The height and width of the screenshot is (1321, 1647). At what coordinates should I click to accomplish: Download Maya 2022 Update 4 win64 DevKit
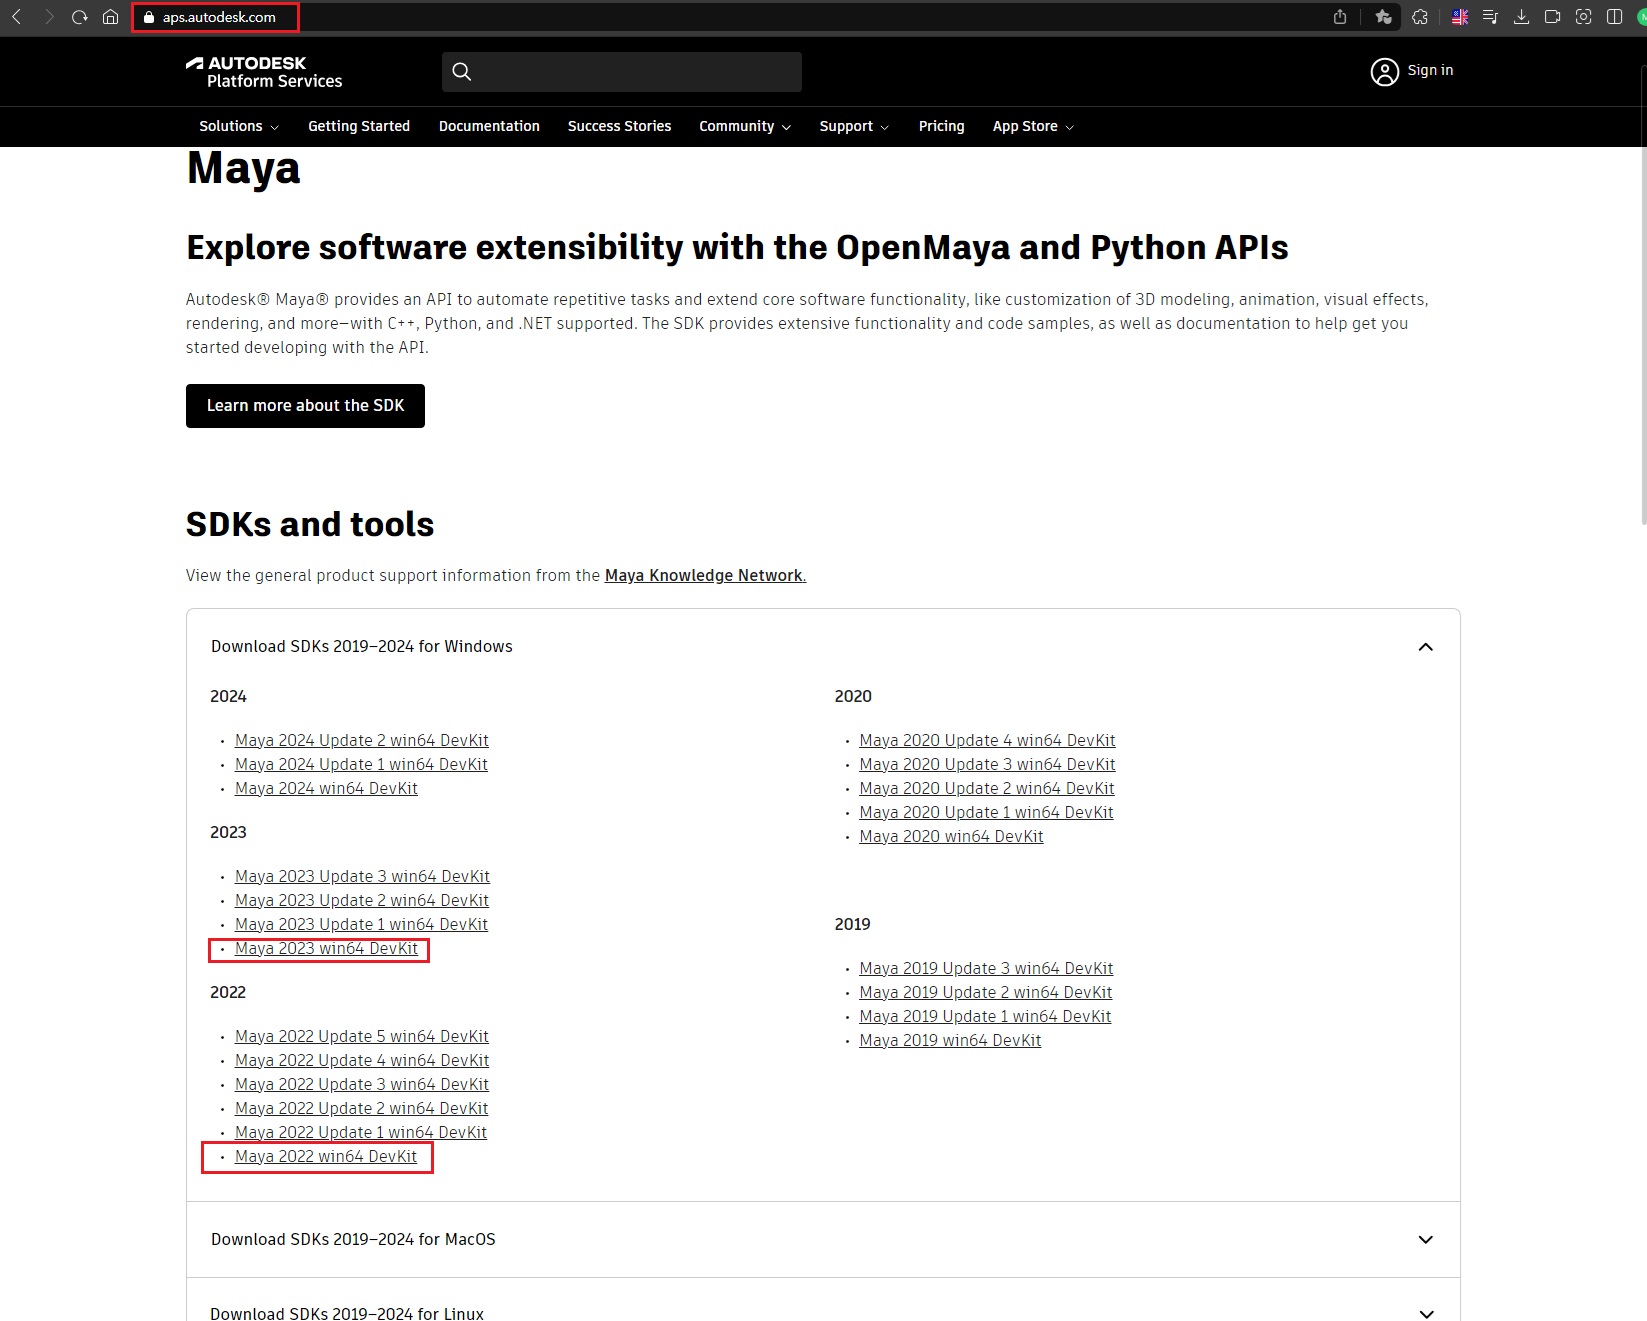[x=362, y=1061]
